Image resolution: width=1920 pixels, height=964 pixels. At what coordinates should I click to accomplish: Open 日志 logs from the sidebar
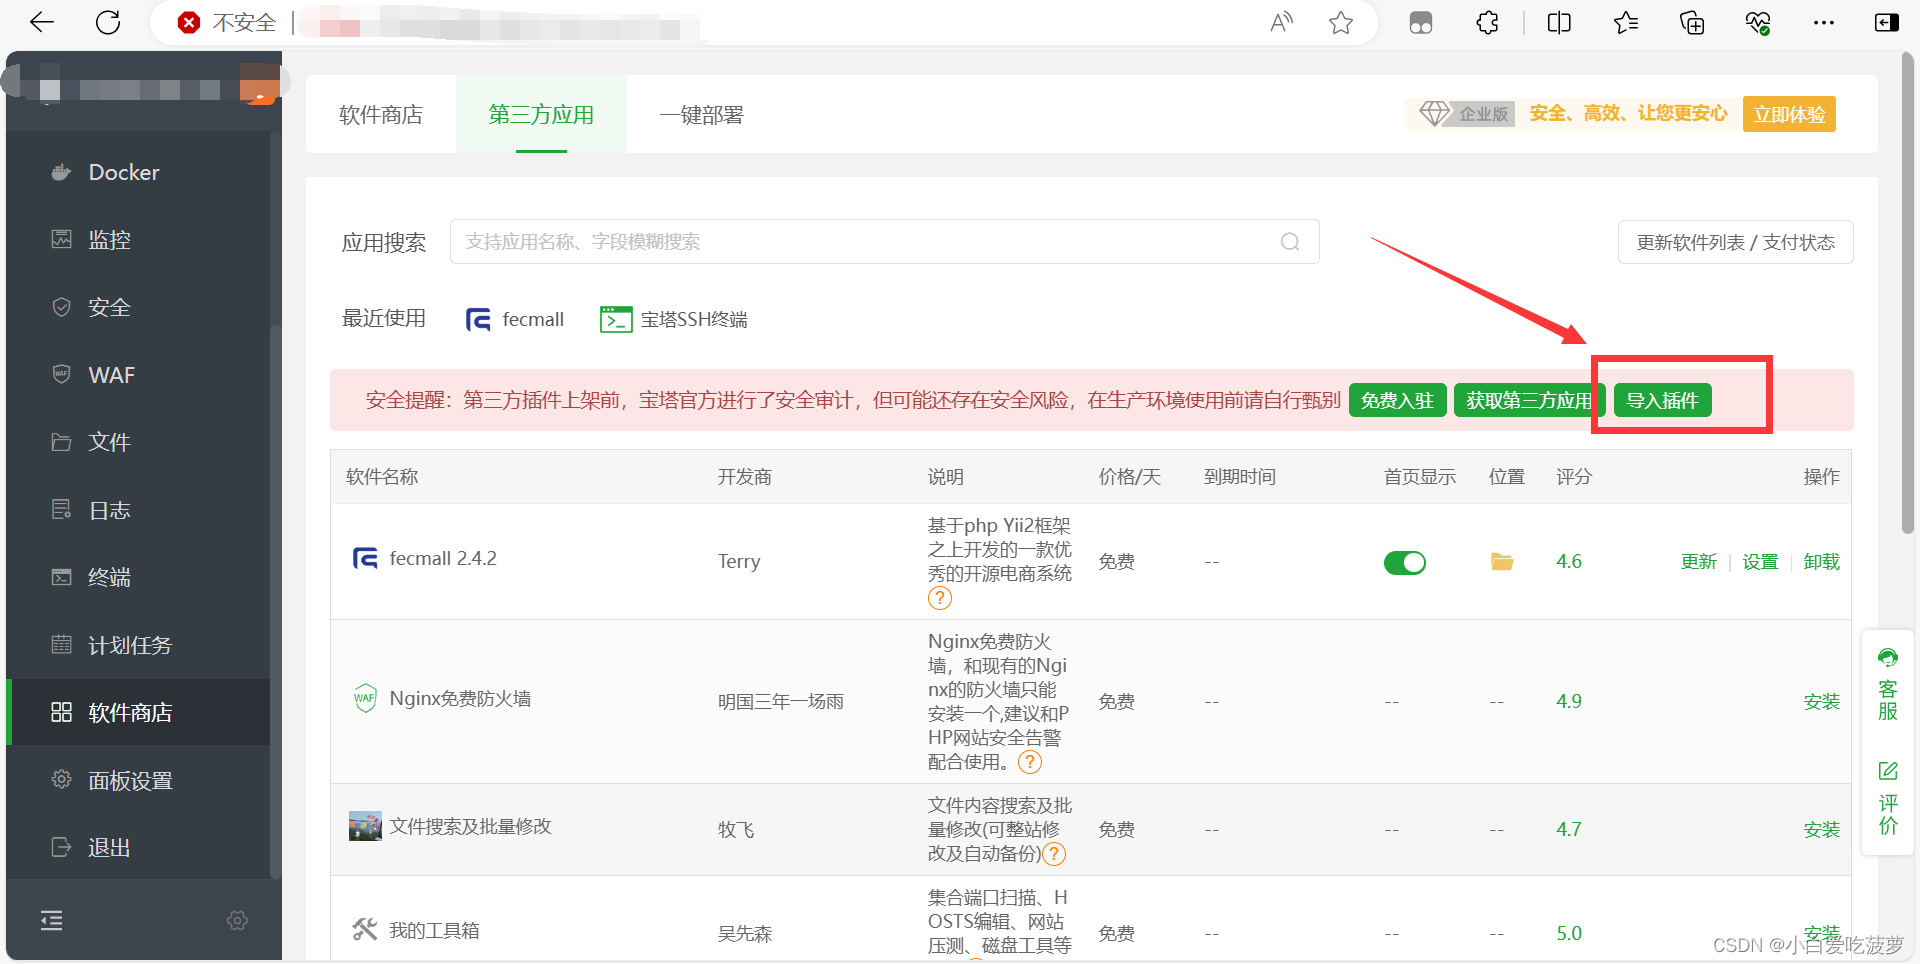pyautogui.click(x=110, y=510)
